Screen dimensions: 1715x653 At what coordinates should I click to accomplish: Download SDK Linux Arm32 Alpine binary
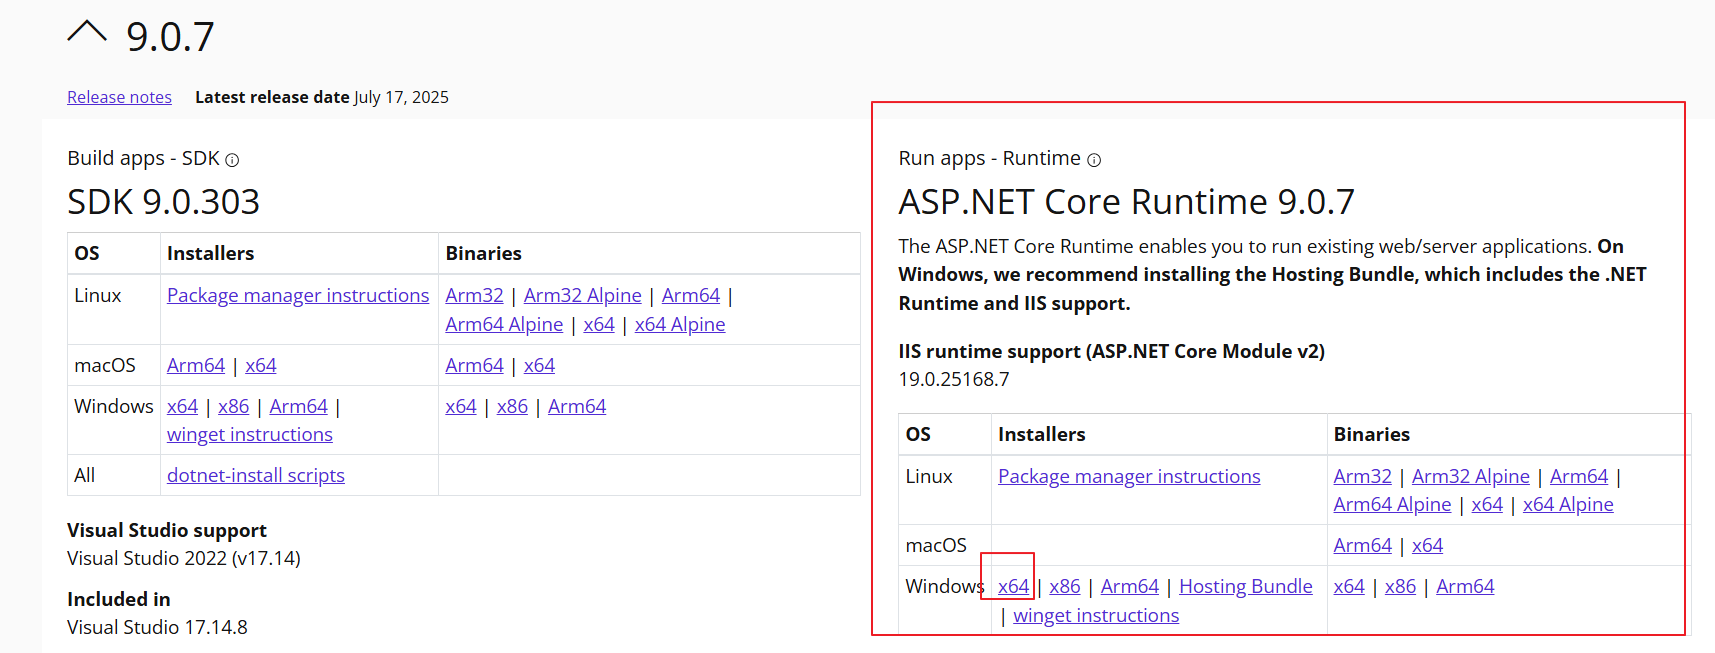(x=583, y=295)
